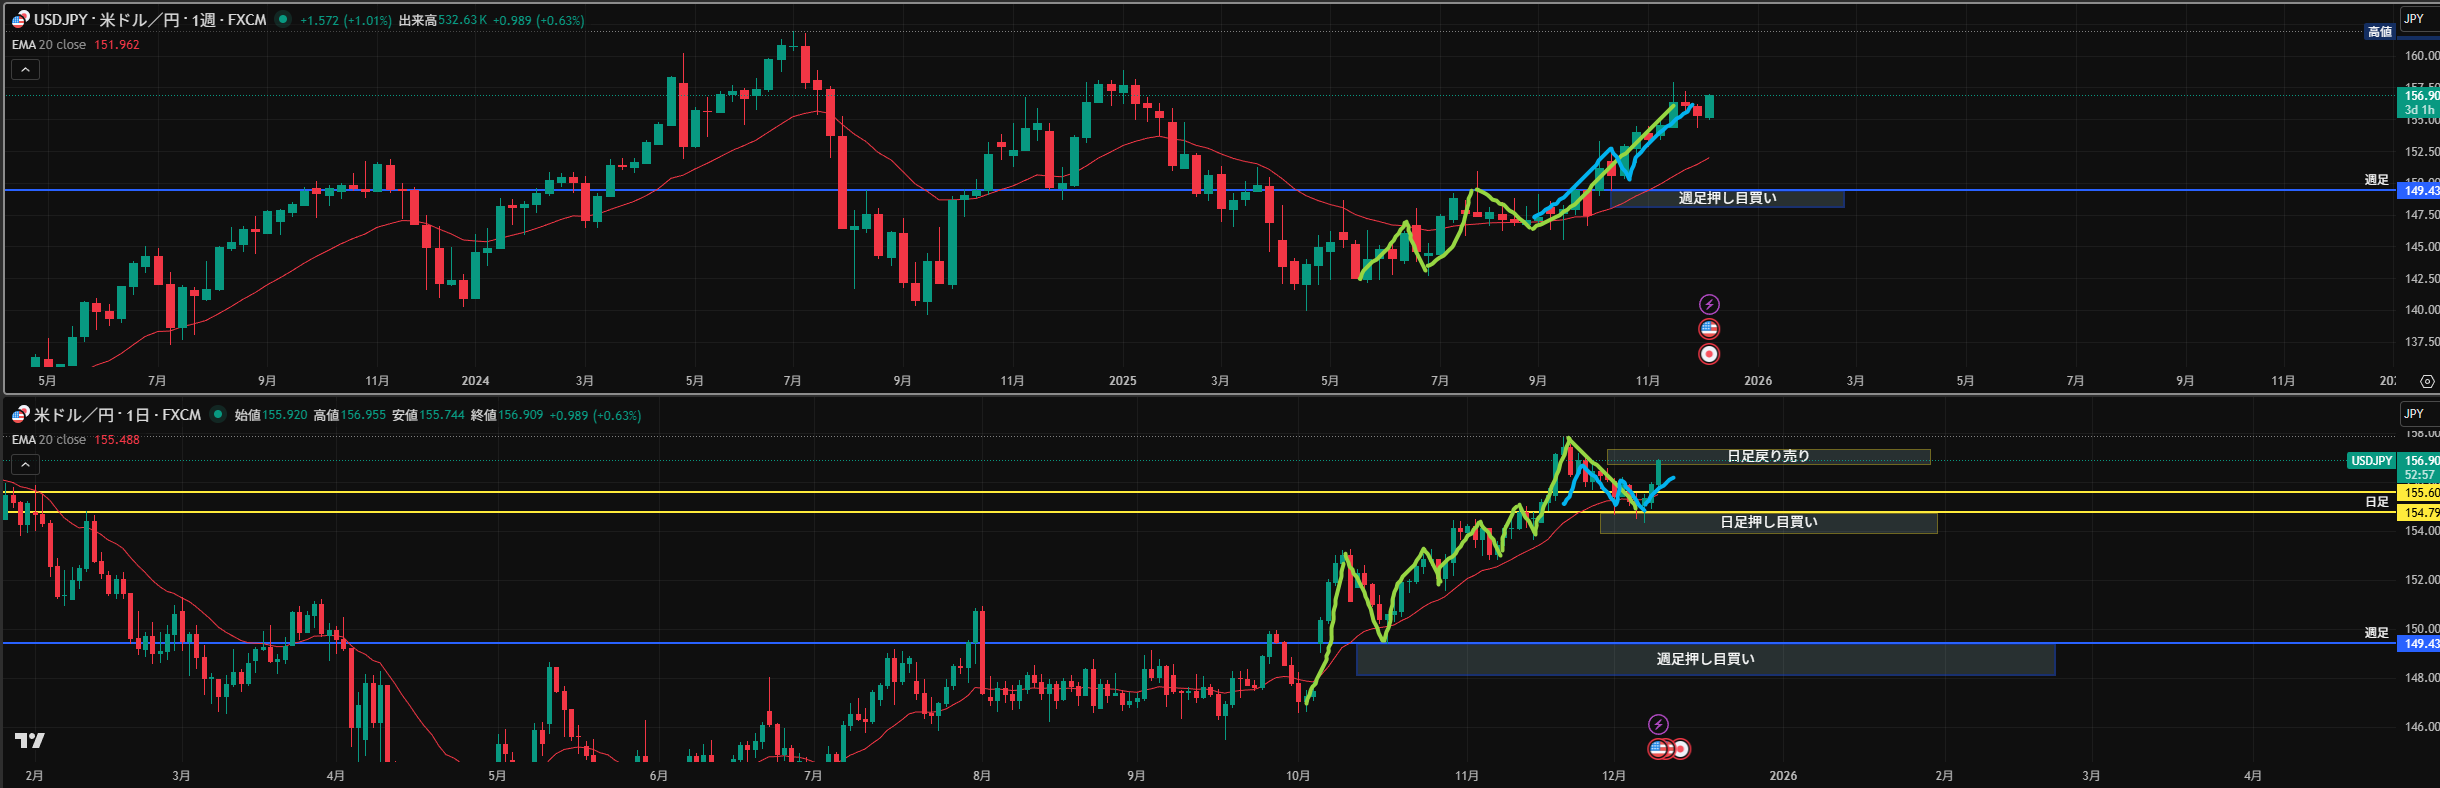Open weekly chart time axis settings gear
2440x788 pixels.
[x=2427, y=381]
